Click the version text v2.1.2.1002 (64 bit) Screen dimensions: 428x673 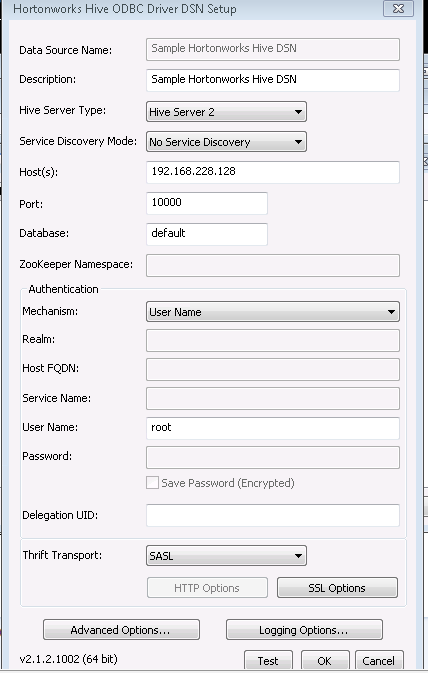[69, 659]
